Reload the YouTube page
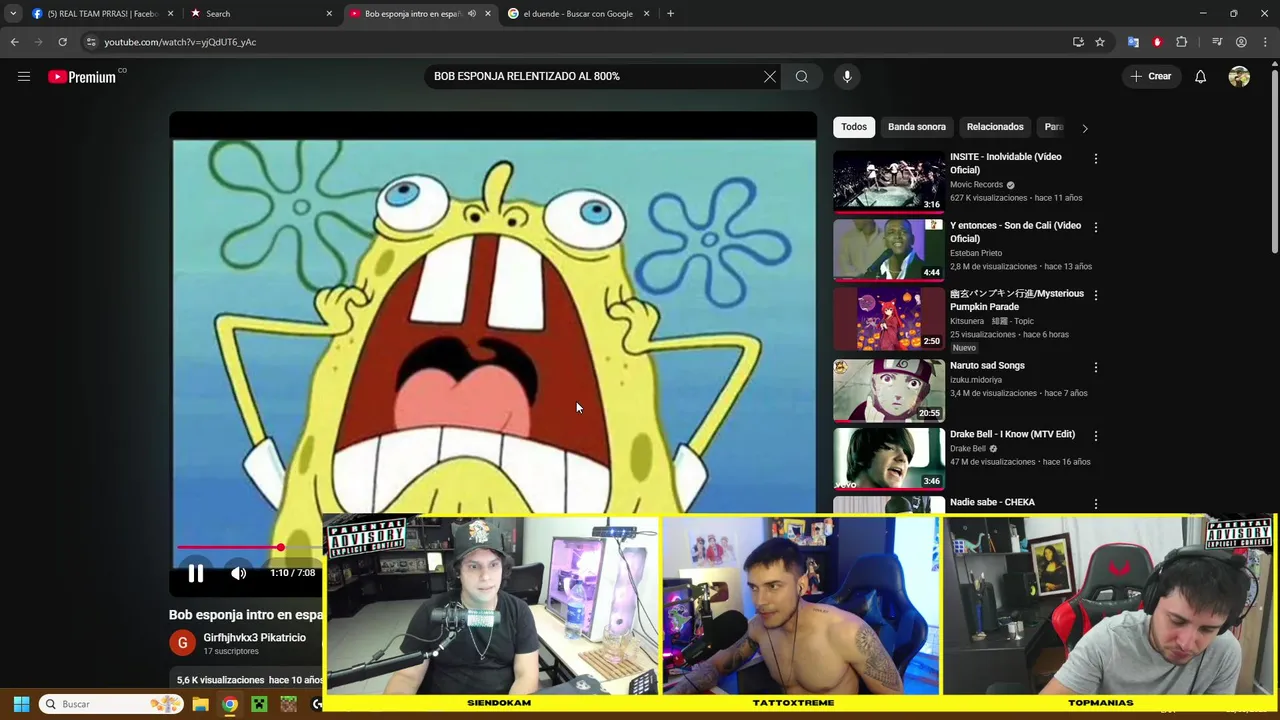1280x720 pixels. tap(62, 42)
